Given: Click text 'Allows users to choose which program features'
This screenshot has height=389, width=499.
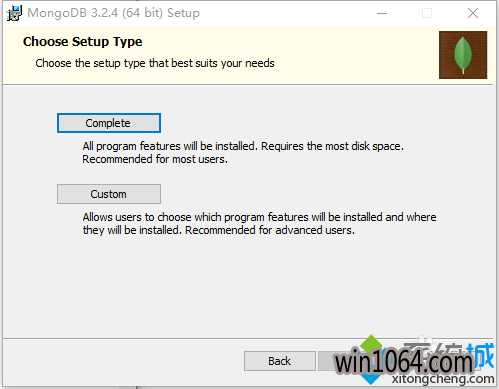Looking at the screenshot, I should [x=196, y=217].
